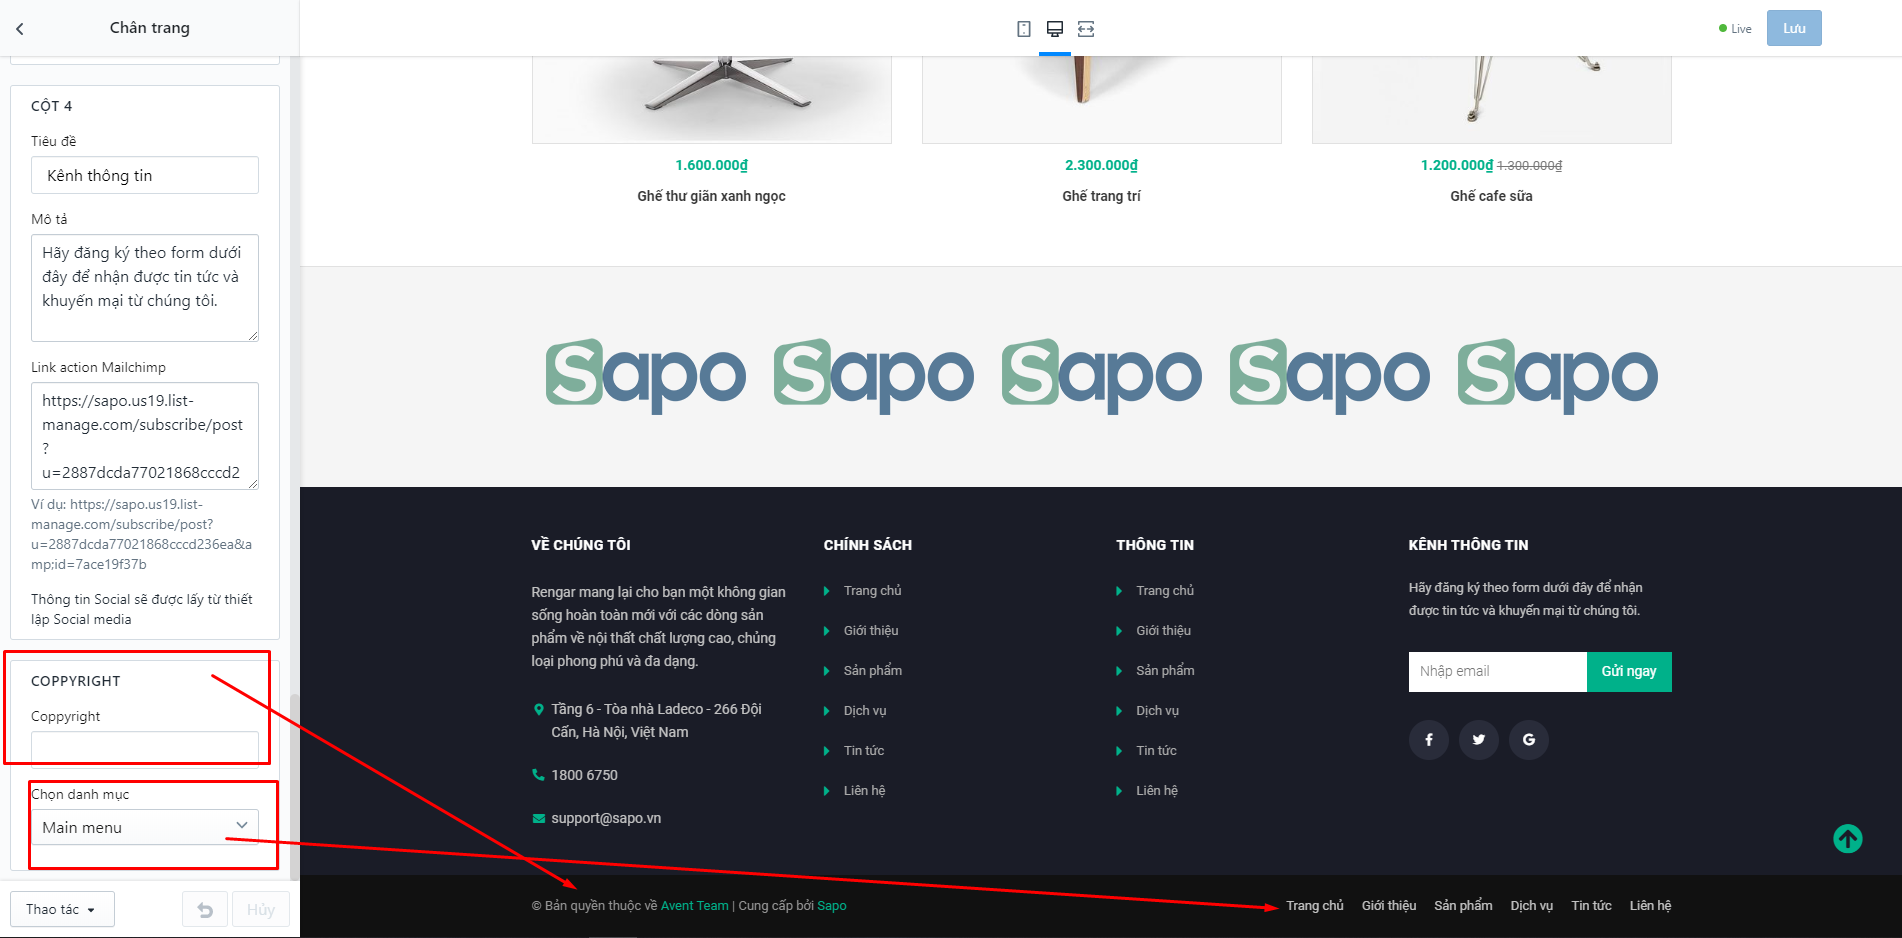Click the Ghế trang trí product image
This screenshot has width=1902, height=938.
point(1102,100)
